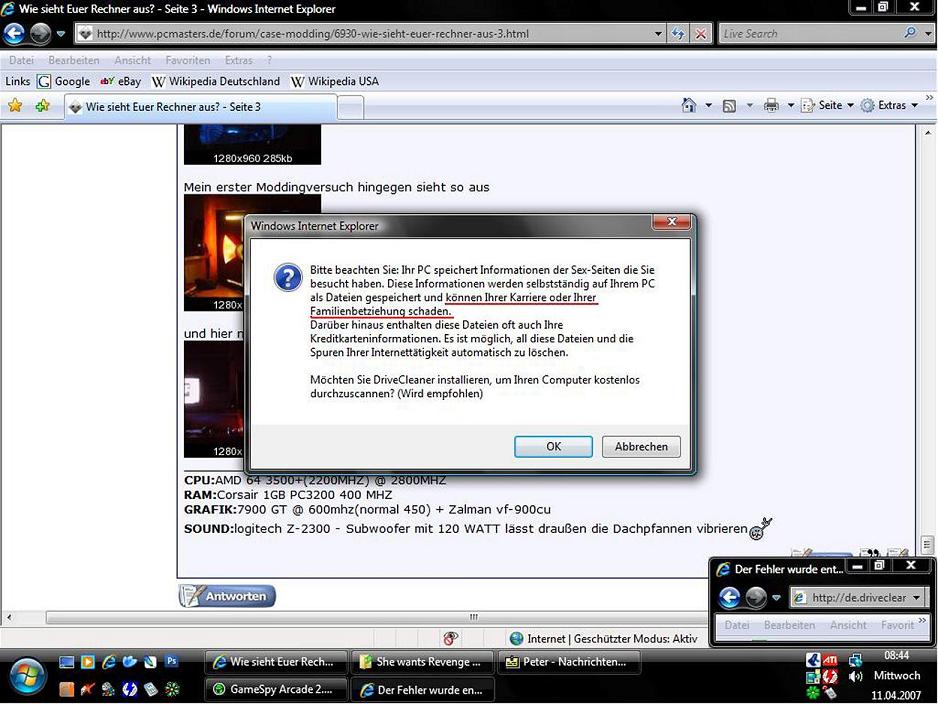Launch Photoshop from quick launch
938x704 pixels.
(x=172, y=662)
